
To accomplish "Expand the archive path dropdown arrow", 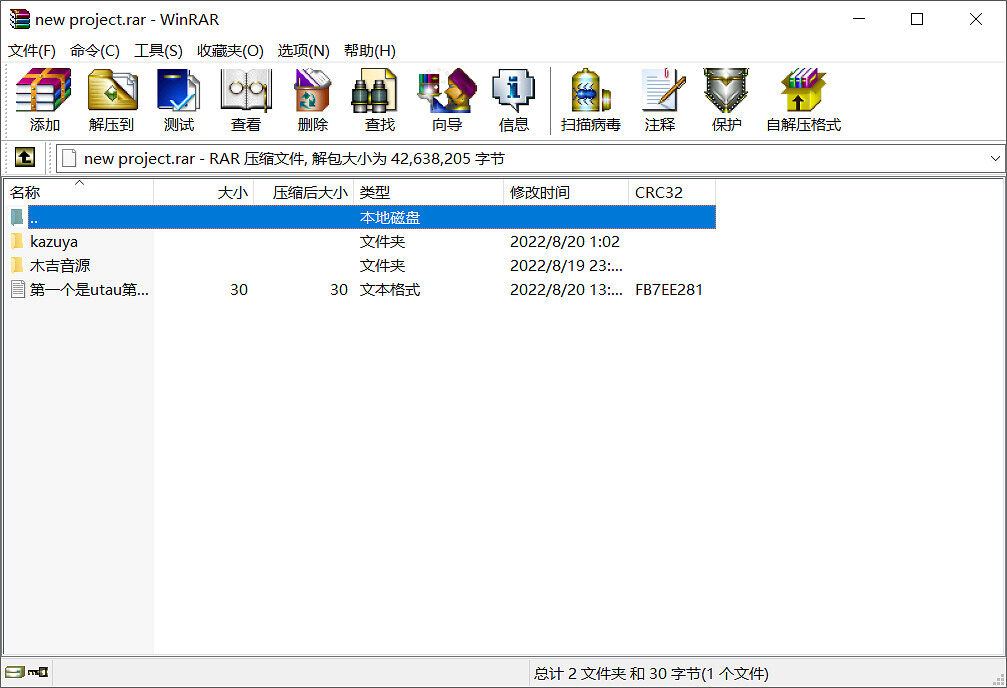I will click(x=994, y=158).
